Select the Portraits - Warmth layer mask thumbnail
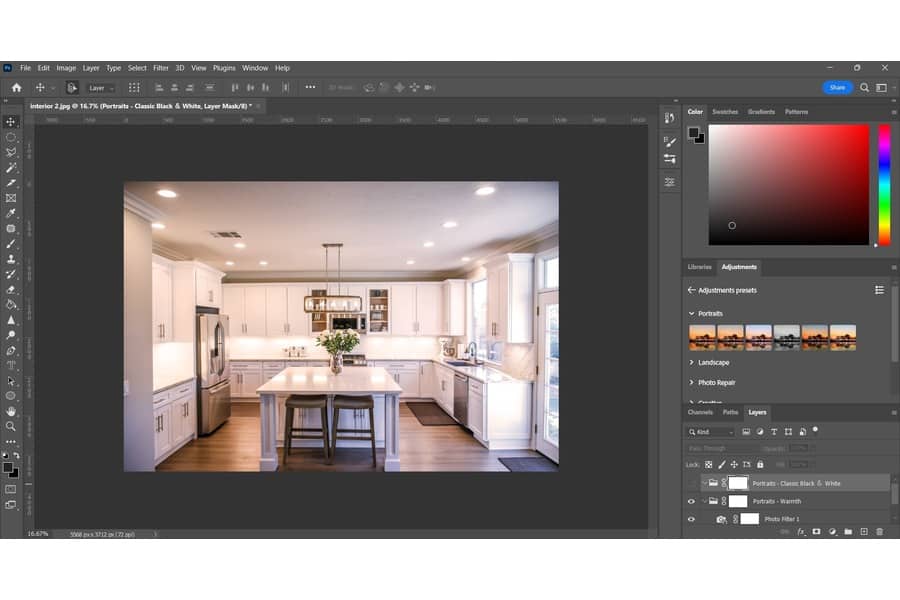 pos(738,501)
